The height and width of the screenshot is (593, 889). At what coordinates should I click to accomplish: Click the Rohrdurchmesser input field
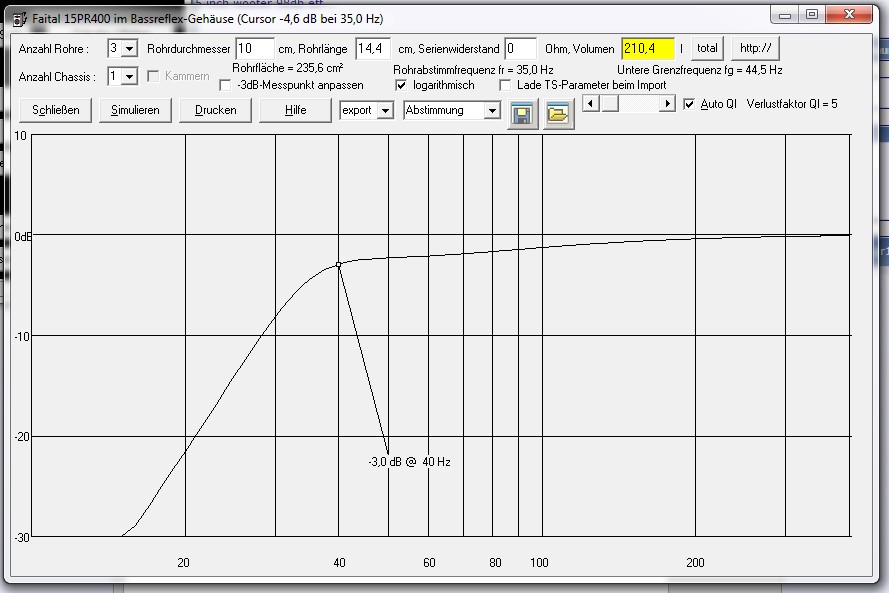click(255, 49)
